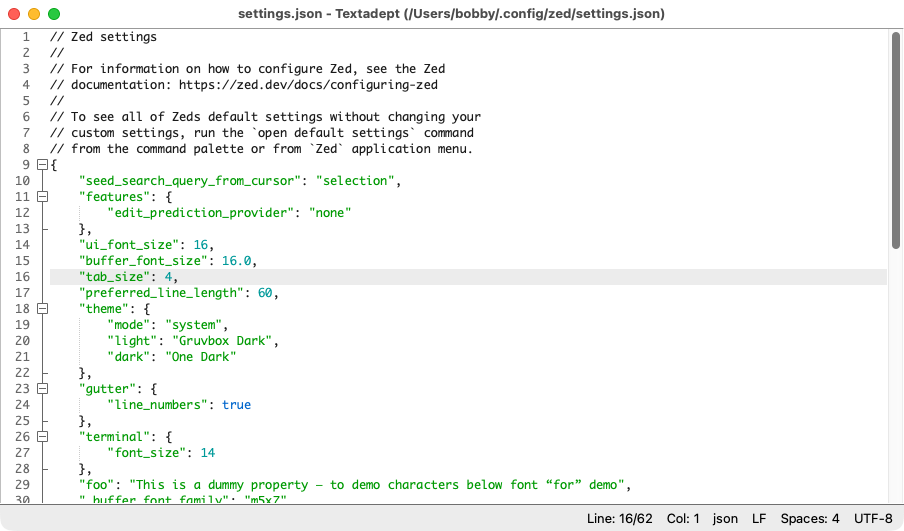Click the "UTF-8" encoding indicator

tap(873, 518)
